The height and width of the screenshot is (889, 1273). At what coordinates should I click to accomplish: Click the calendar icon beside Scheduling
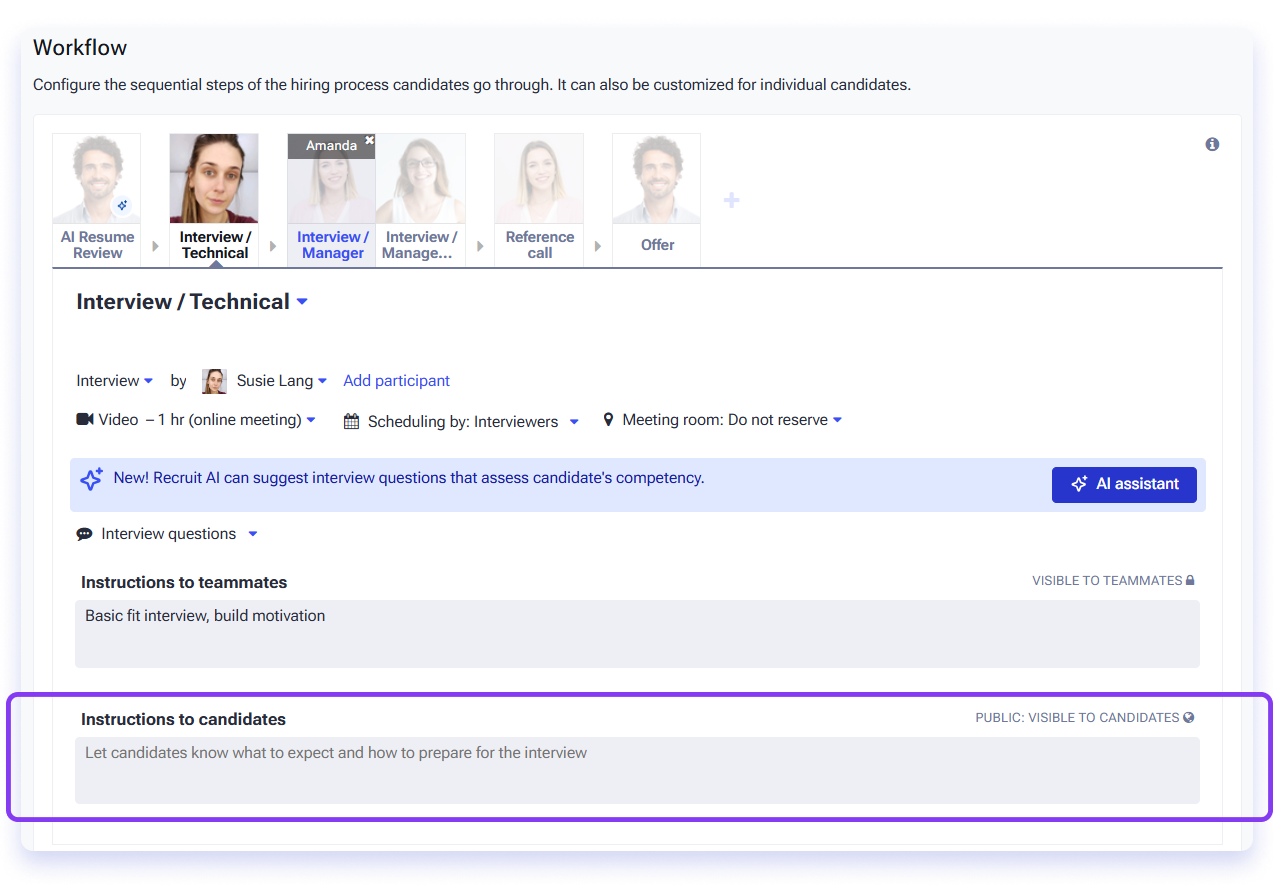coord(351,421)
